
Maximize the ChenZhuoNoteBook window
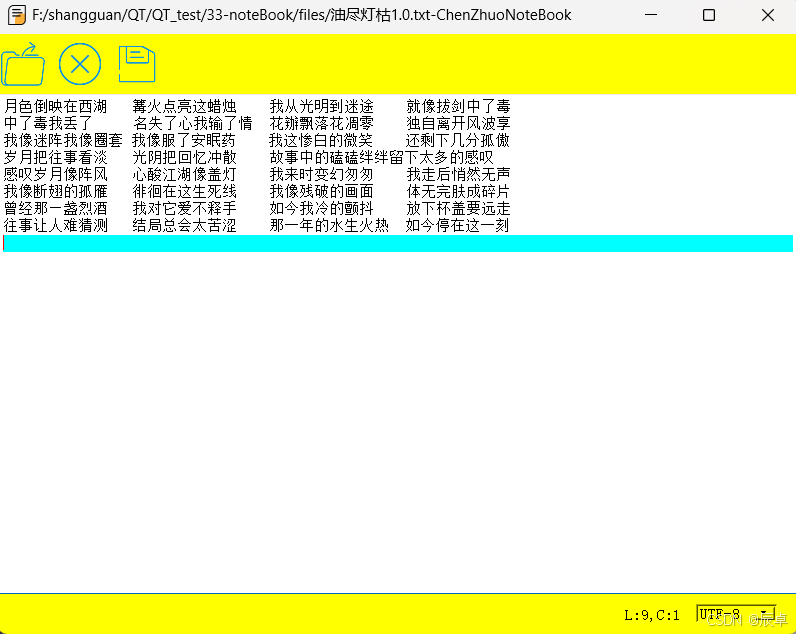(x=709, y=15)
